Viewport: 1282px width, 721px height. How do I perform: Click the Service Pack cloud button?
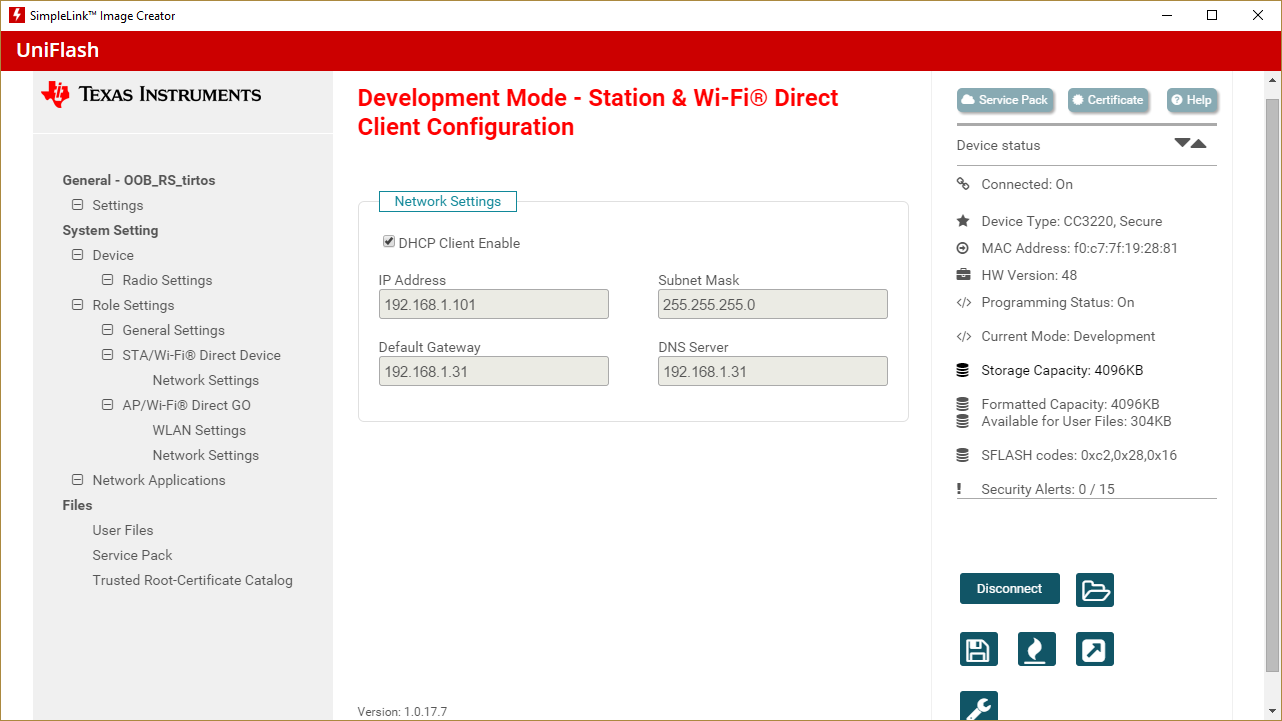(1004, 100)
